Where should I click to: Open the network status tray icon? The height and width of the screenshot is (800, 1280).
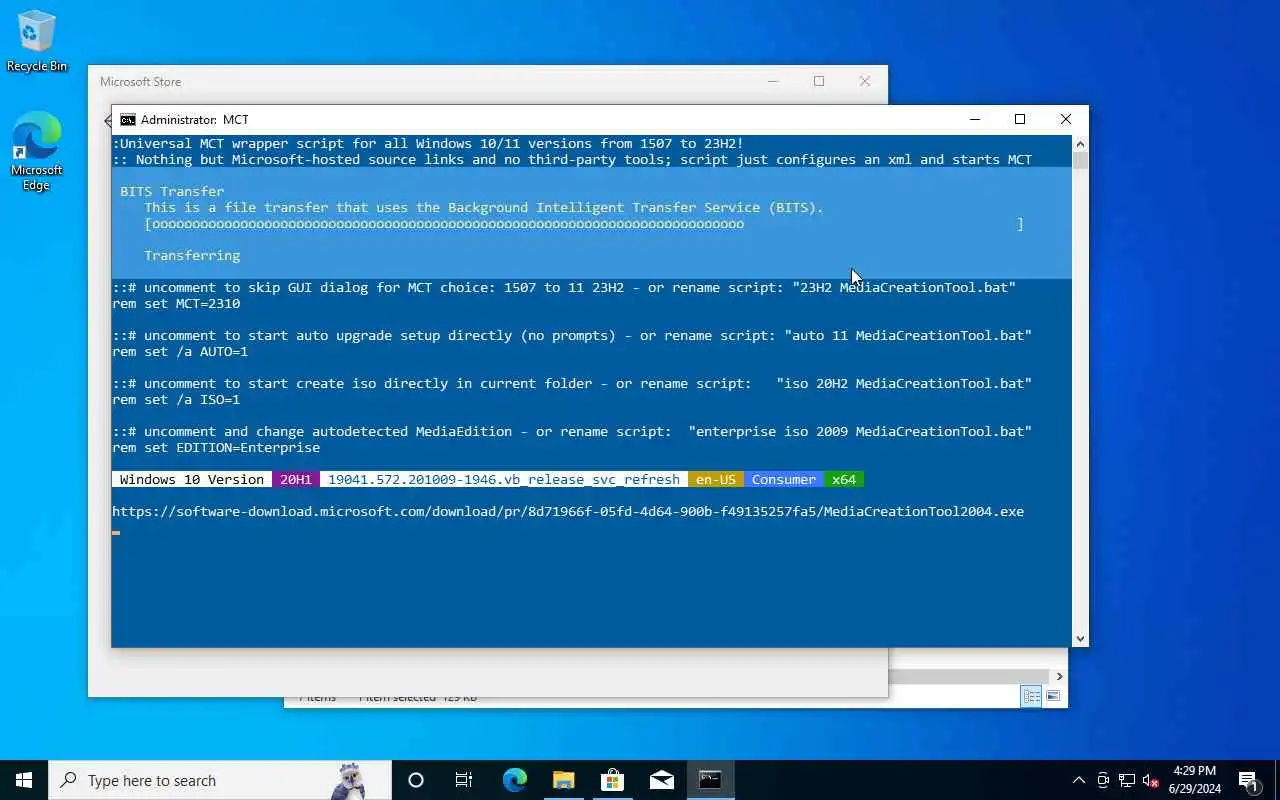pyautogui.click(x=1127, y=780)
